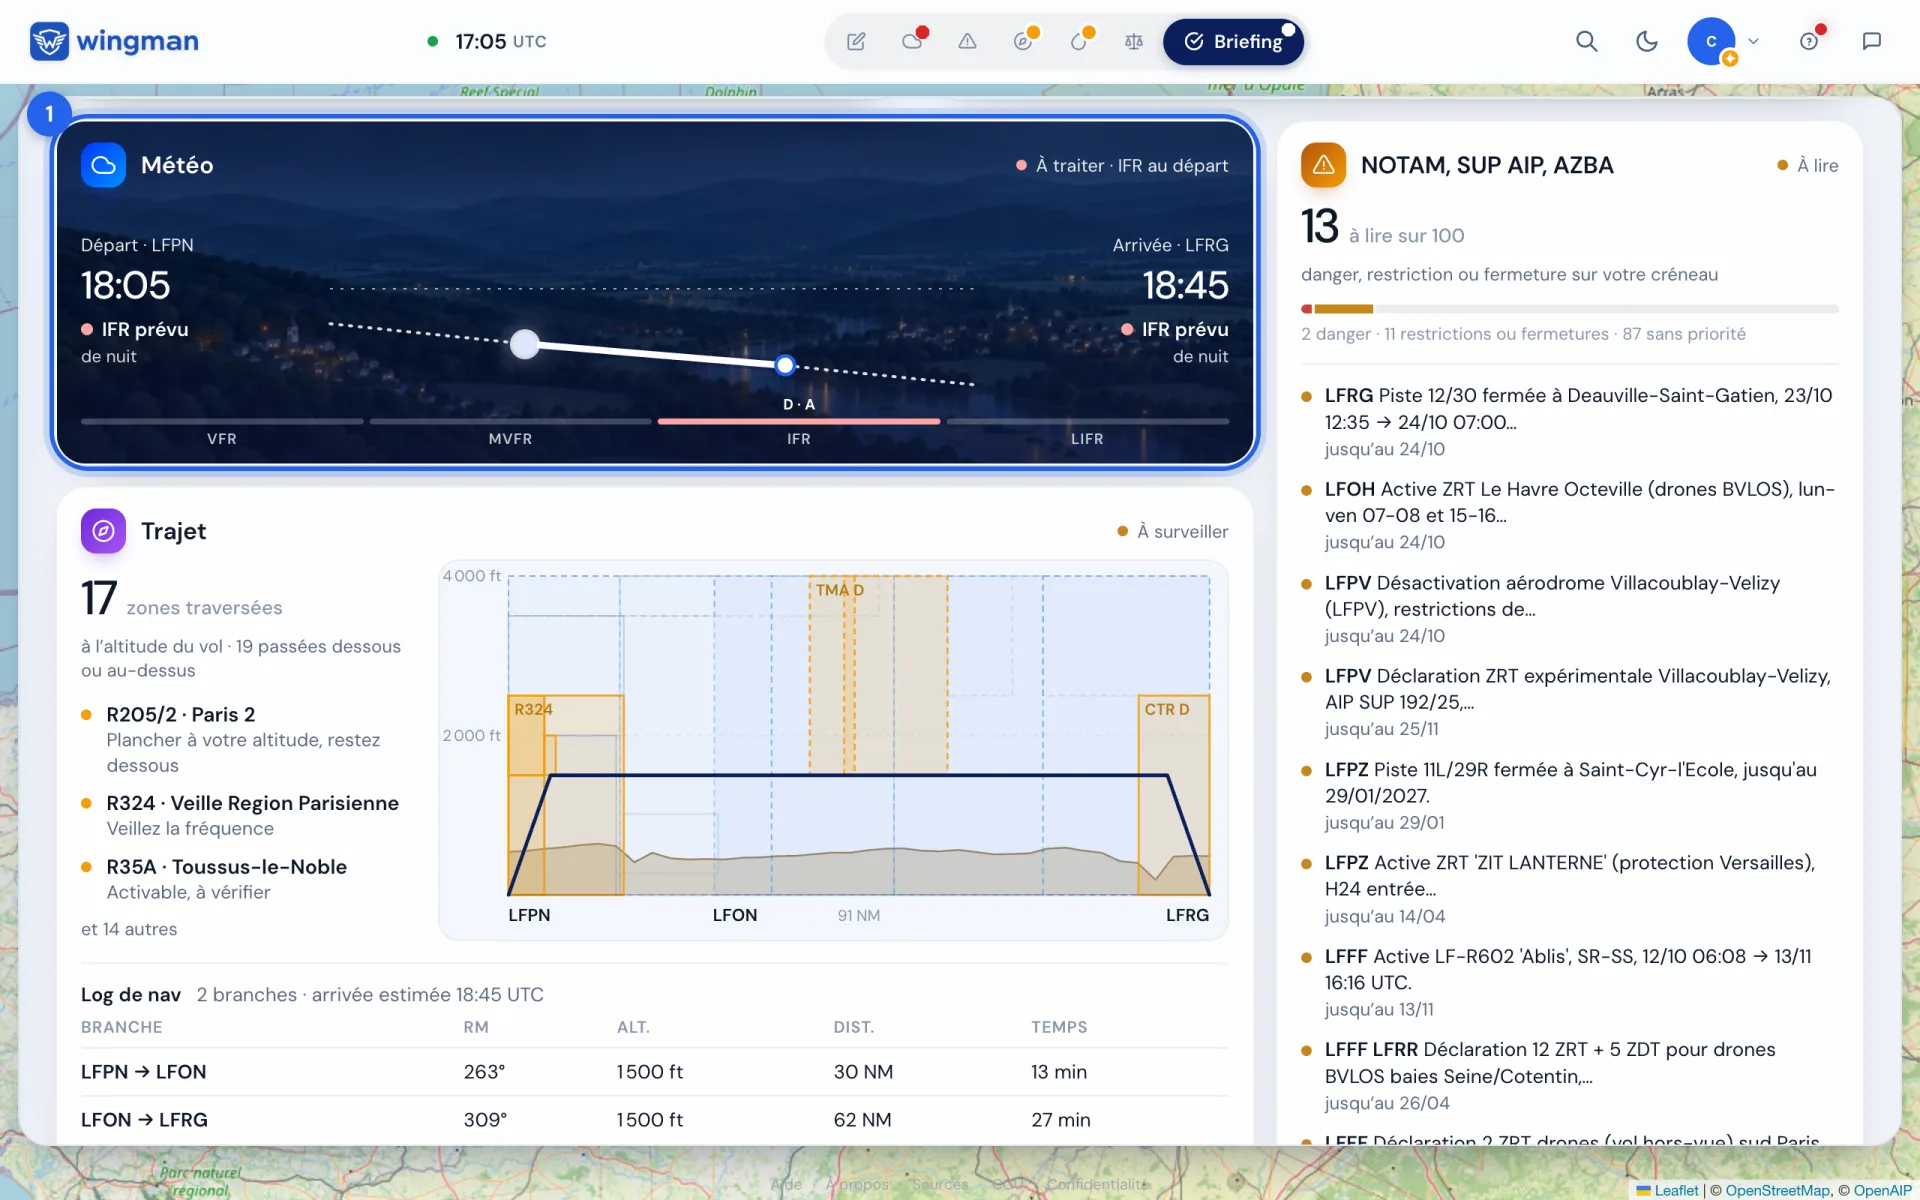
Task: Click the 'À lire' status on NOTAM card
Action: click(1808, 165)
